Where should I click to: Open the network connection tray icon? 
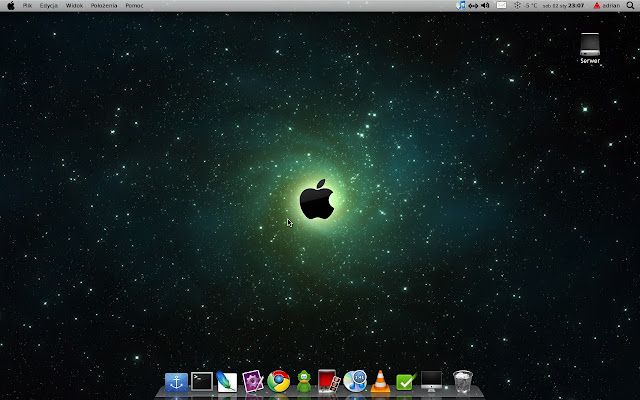(x=473, y=6)
